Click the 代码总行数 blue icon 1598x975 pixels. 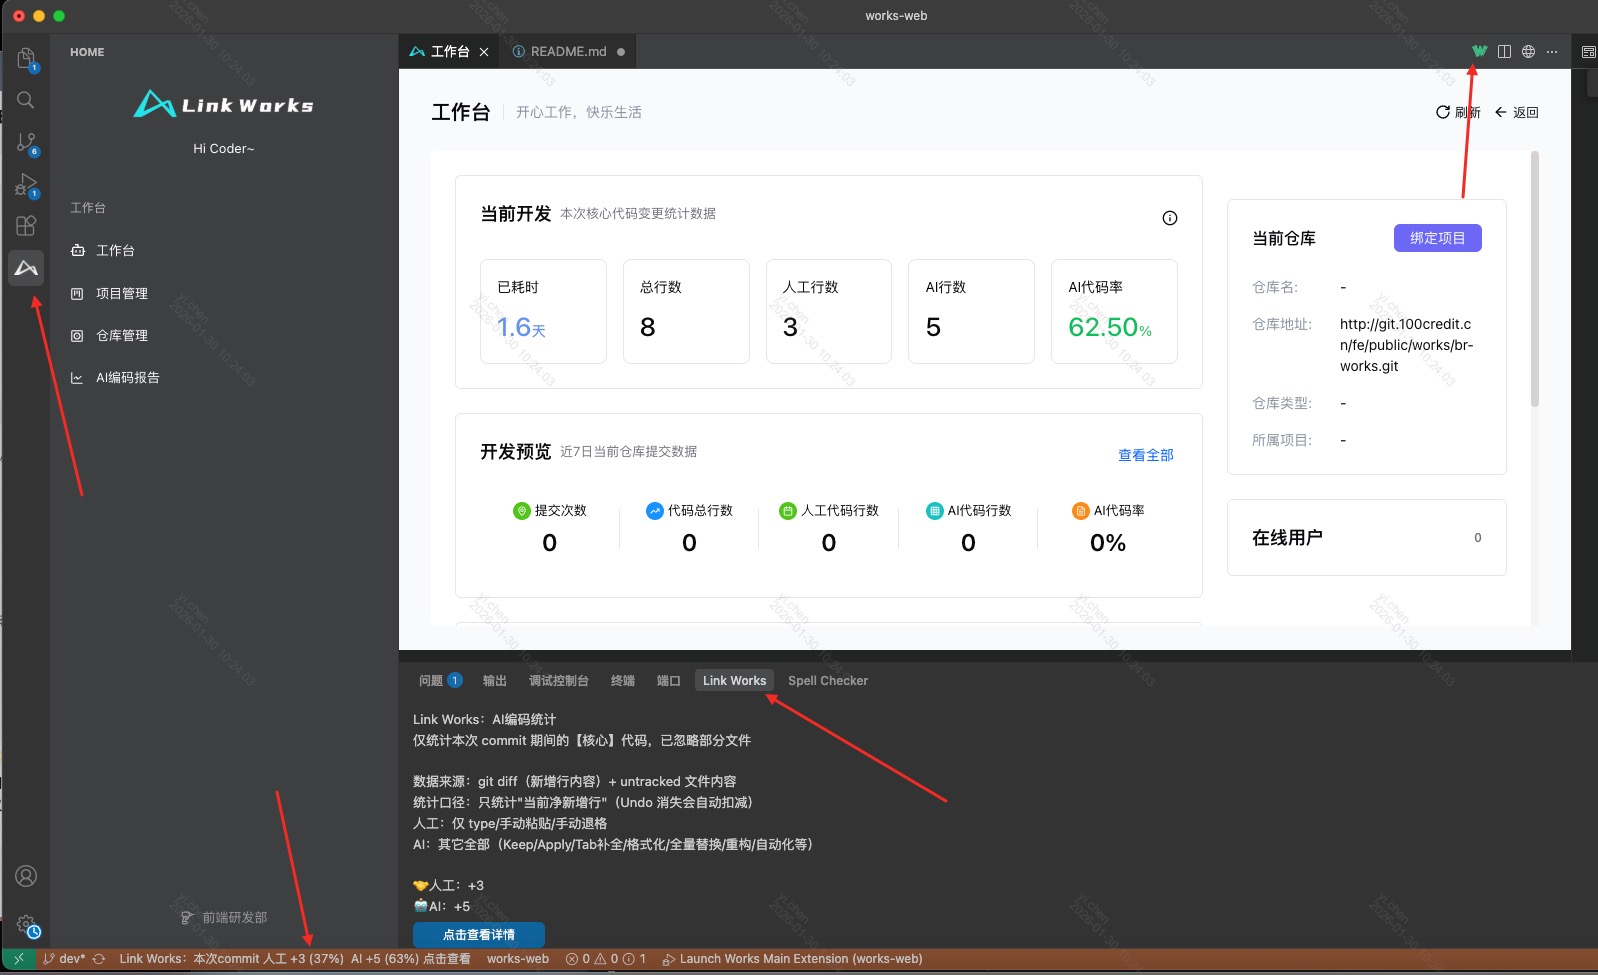pos(655,511)
